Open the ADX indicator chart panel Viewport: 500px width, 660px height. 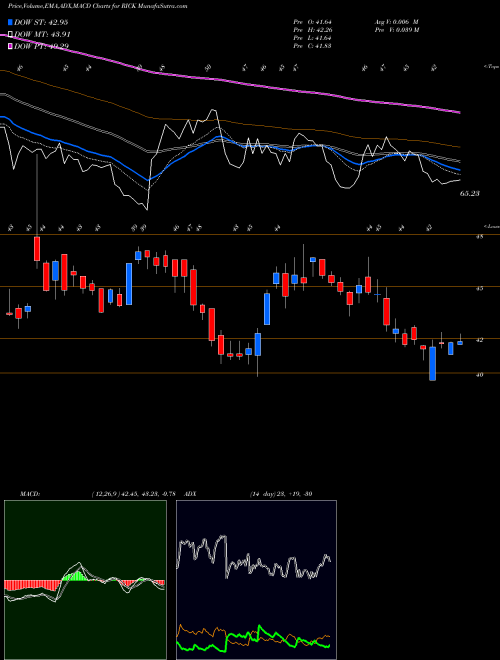256,580
